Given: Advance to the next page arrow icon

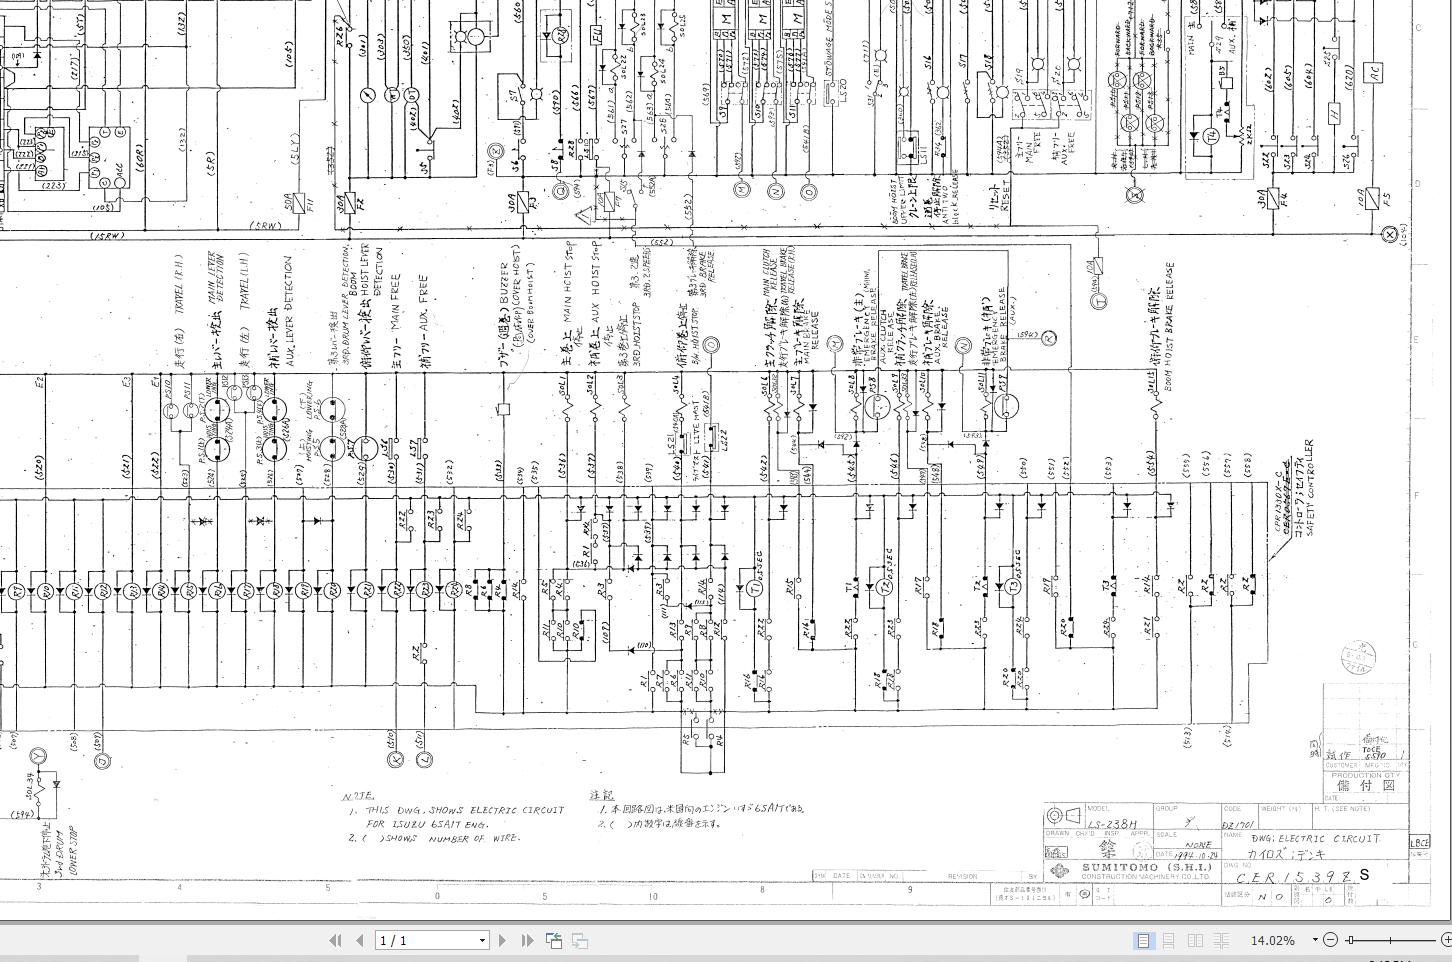Looking at the screenshot, I should [x=502, y=940].
